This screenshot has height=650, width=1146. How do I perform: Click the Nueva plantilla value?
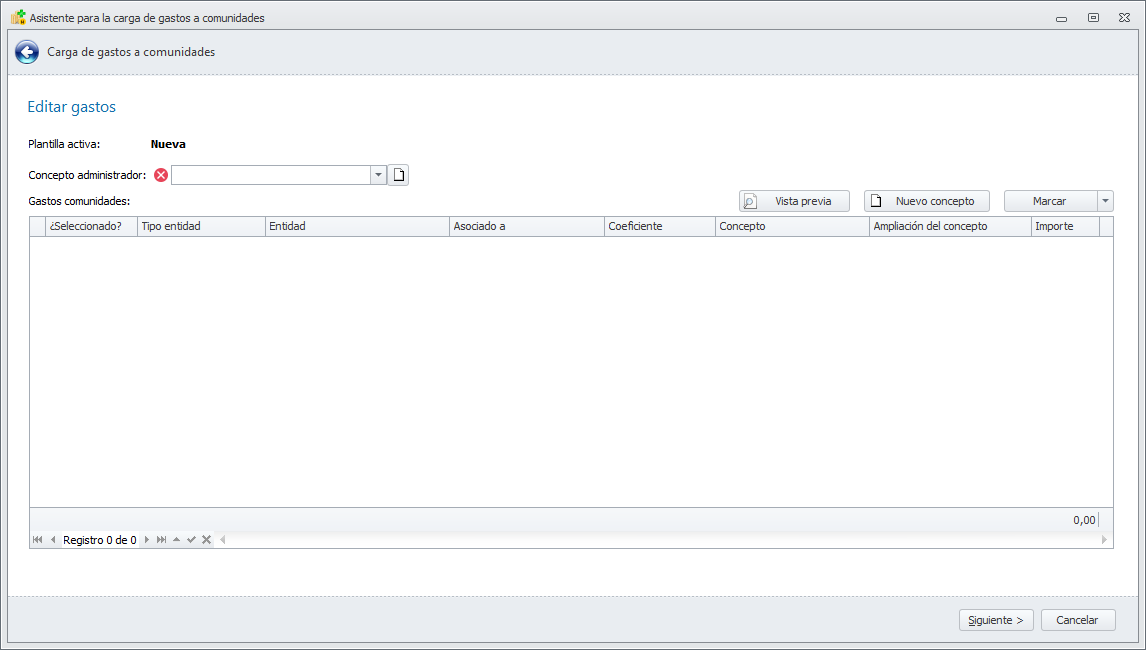168,144
